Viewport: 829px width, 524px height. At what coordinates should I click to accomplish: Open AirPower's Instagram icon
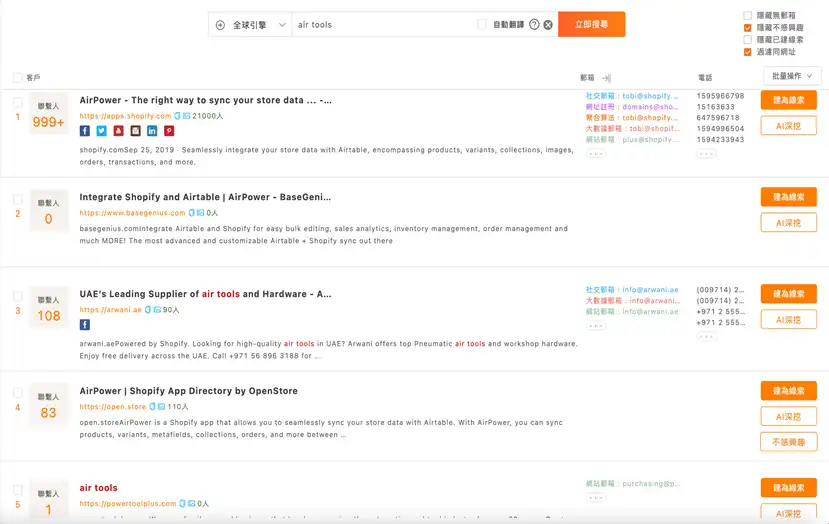(135, 131)
